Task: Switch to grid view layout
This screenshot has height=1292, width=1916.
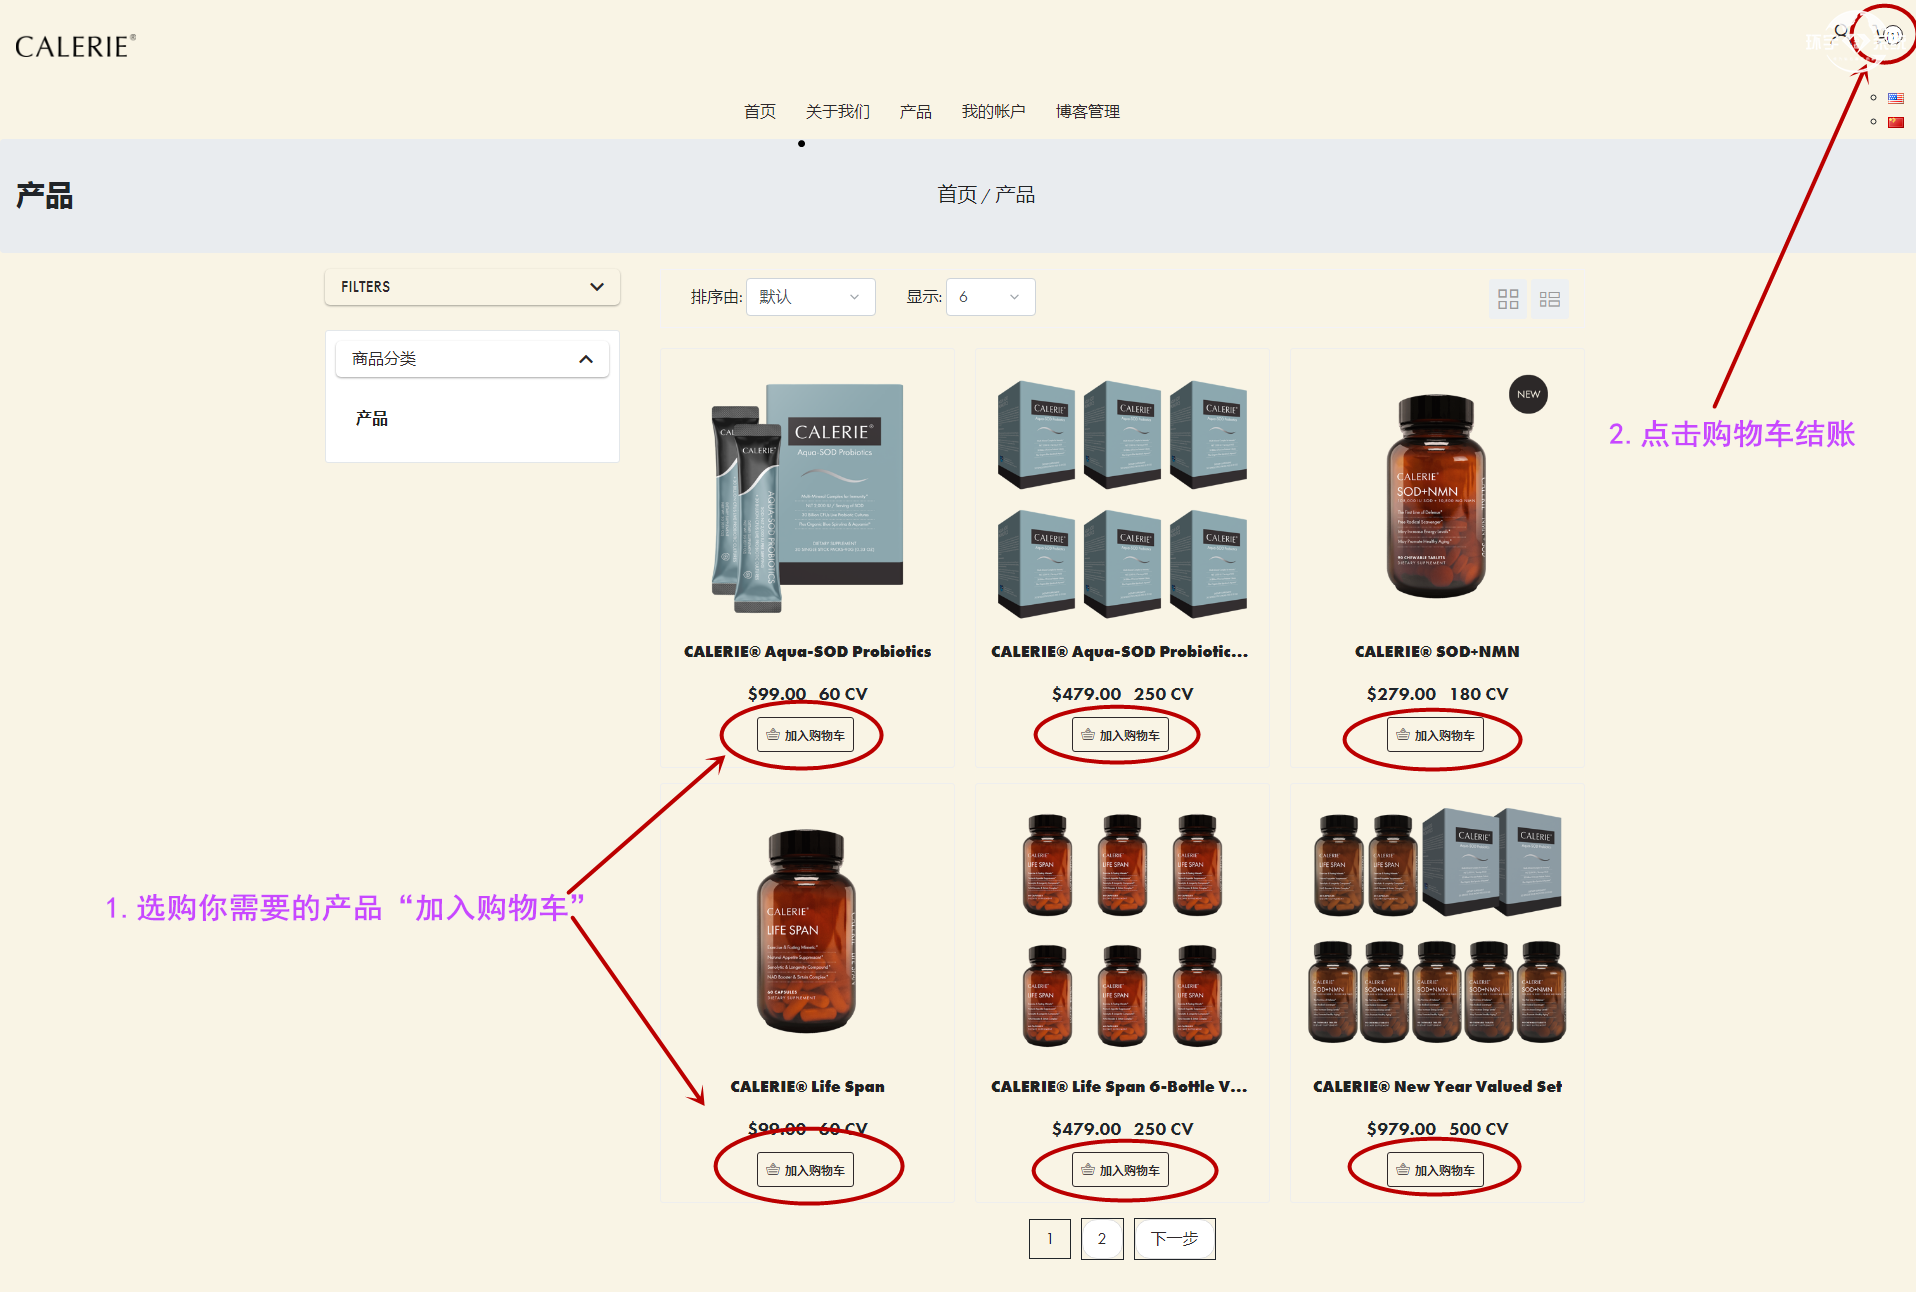Action: pos(1508,299)
